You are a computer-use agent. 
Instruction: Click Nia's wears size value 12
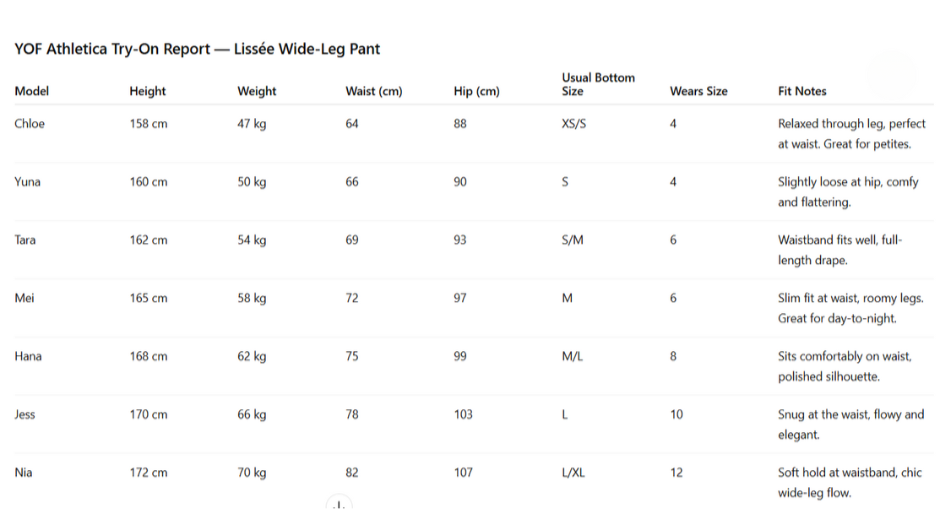(677, 472)
